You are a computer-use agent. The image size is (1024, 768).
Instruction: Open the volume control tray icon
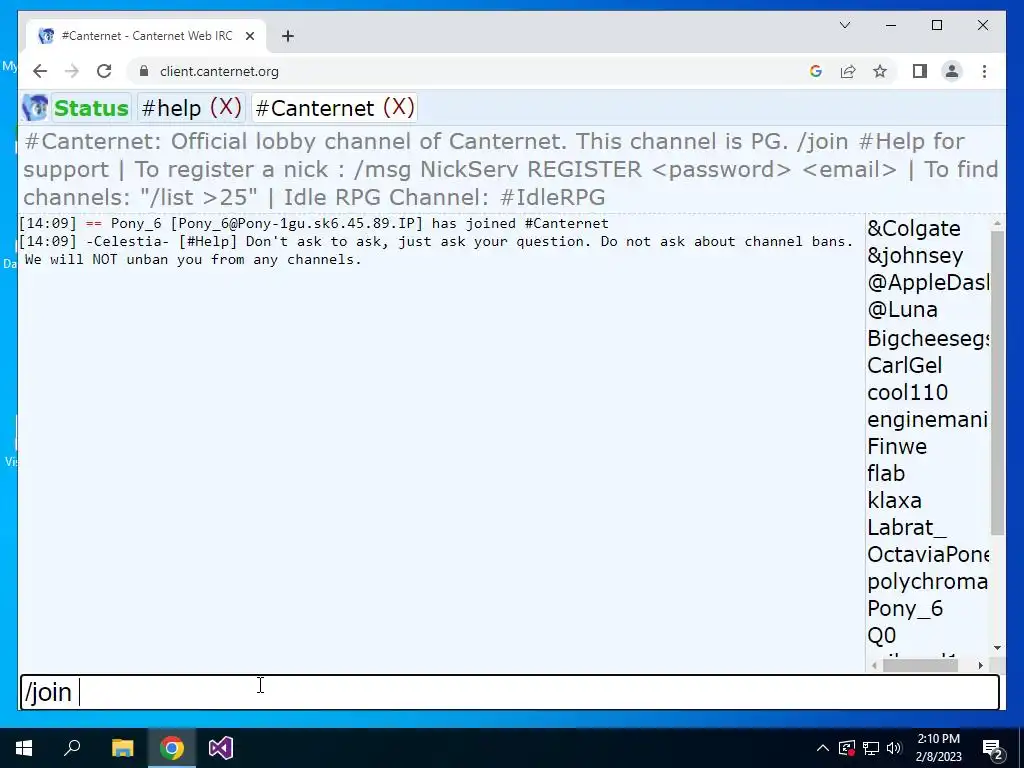[x=894, y=748]
